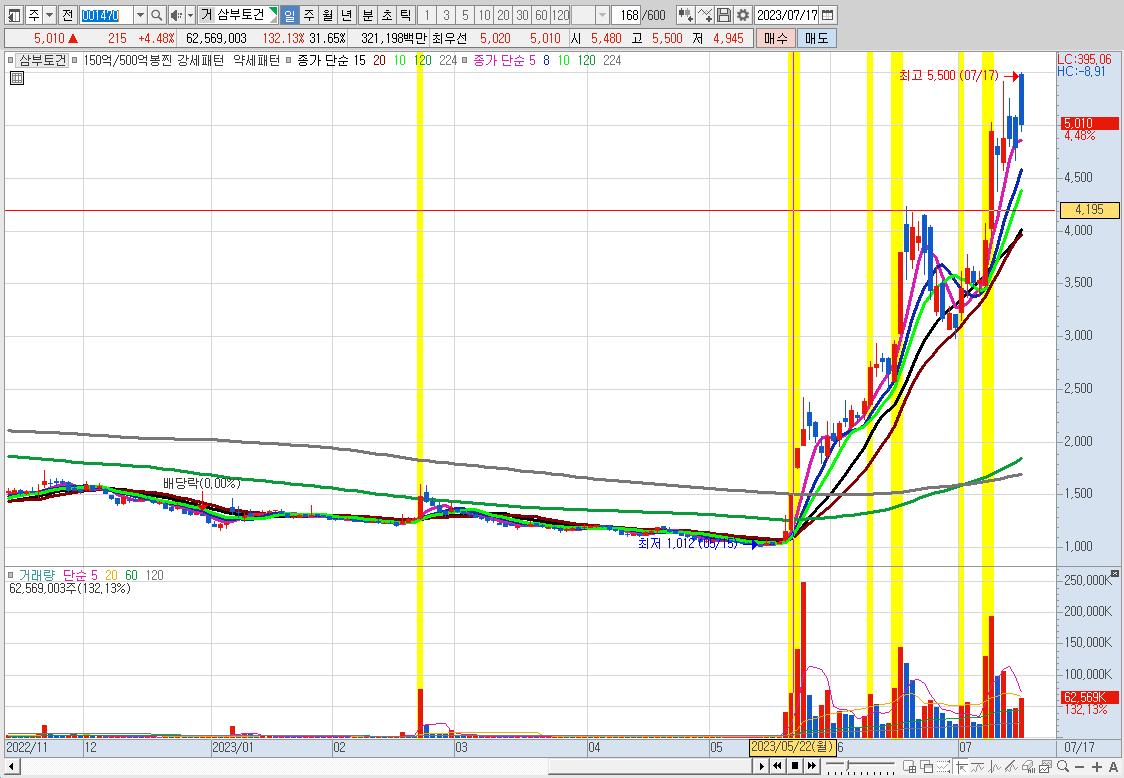The height and width of the screenshot is (778, 1124).
Task: Click the speaker sound icon
Action: coord(176,15)
